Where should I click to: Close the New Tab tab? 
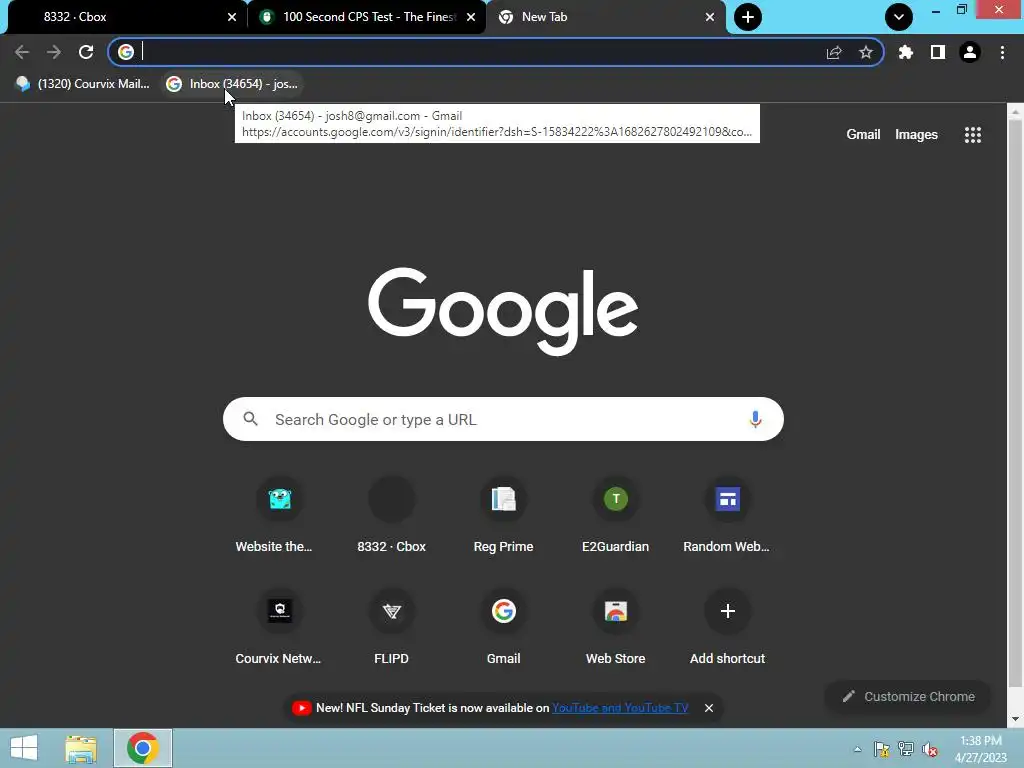coord(710,17)
